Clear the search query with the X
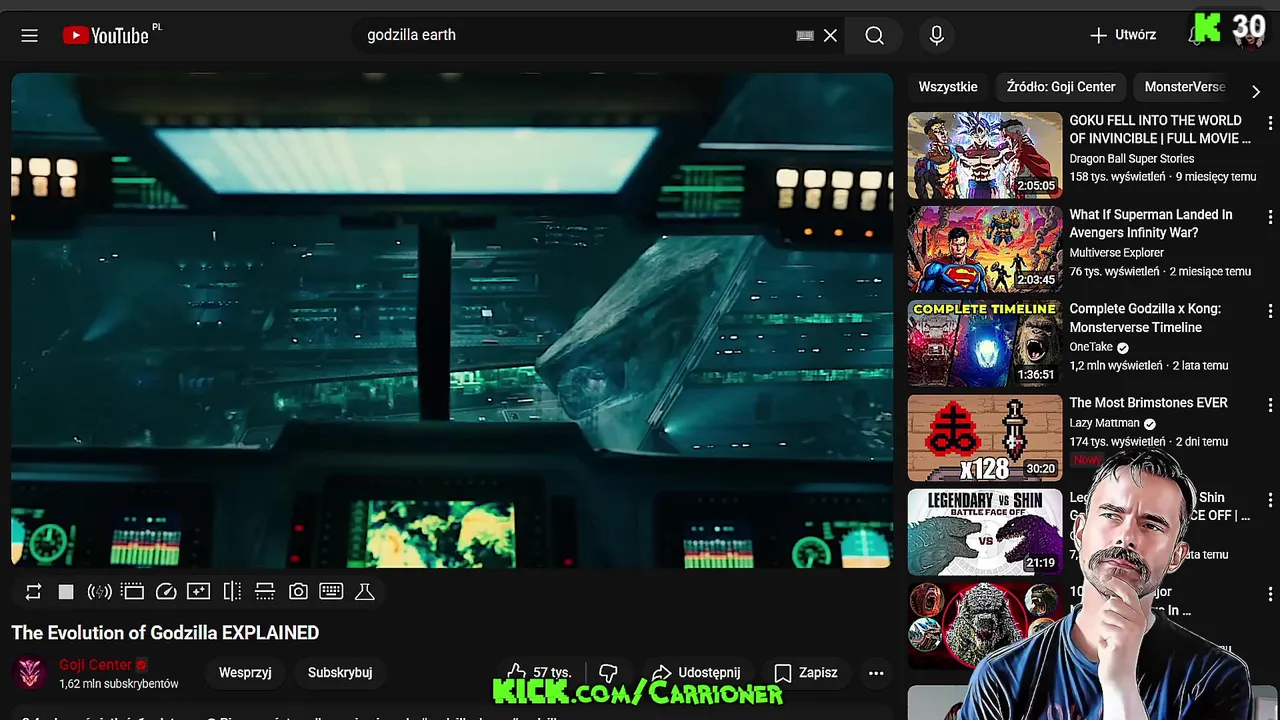1280x720 pixels. coord(830,35)
